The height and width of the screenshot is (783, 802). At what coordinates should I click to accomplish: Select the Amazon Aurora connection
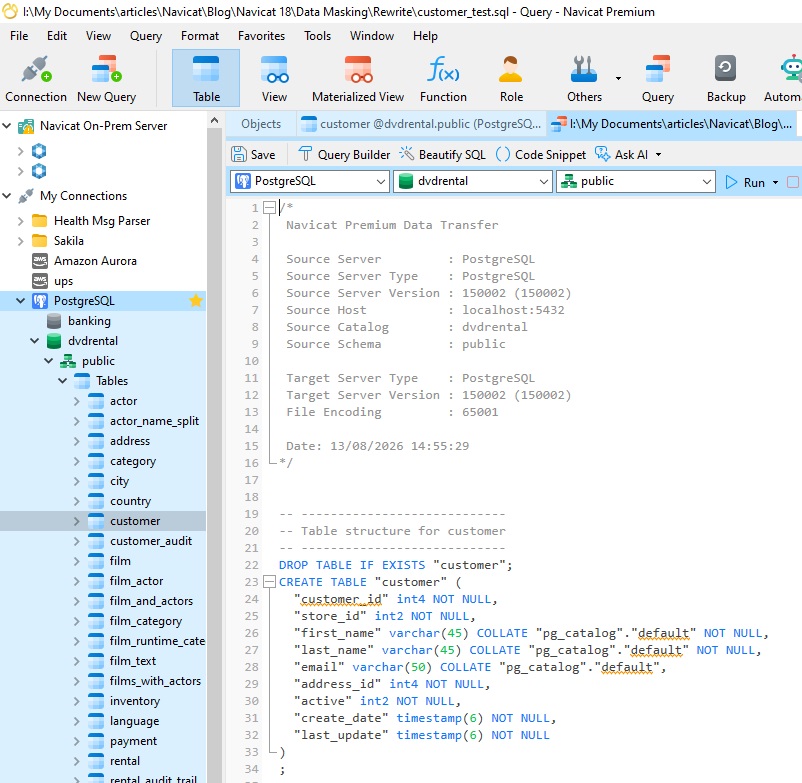tap(95, 261)
